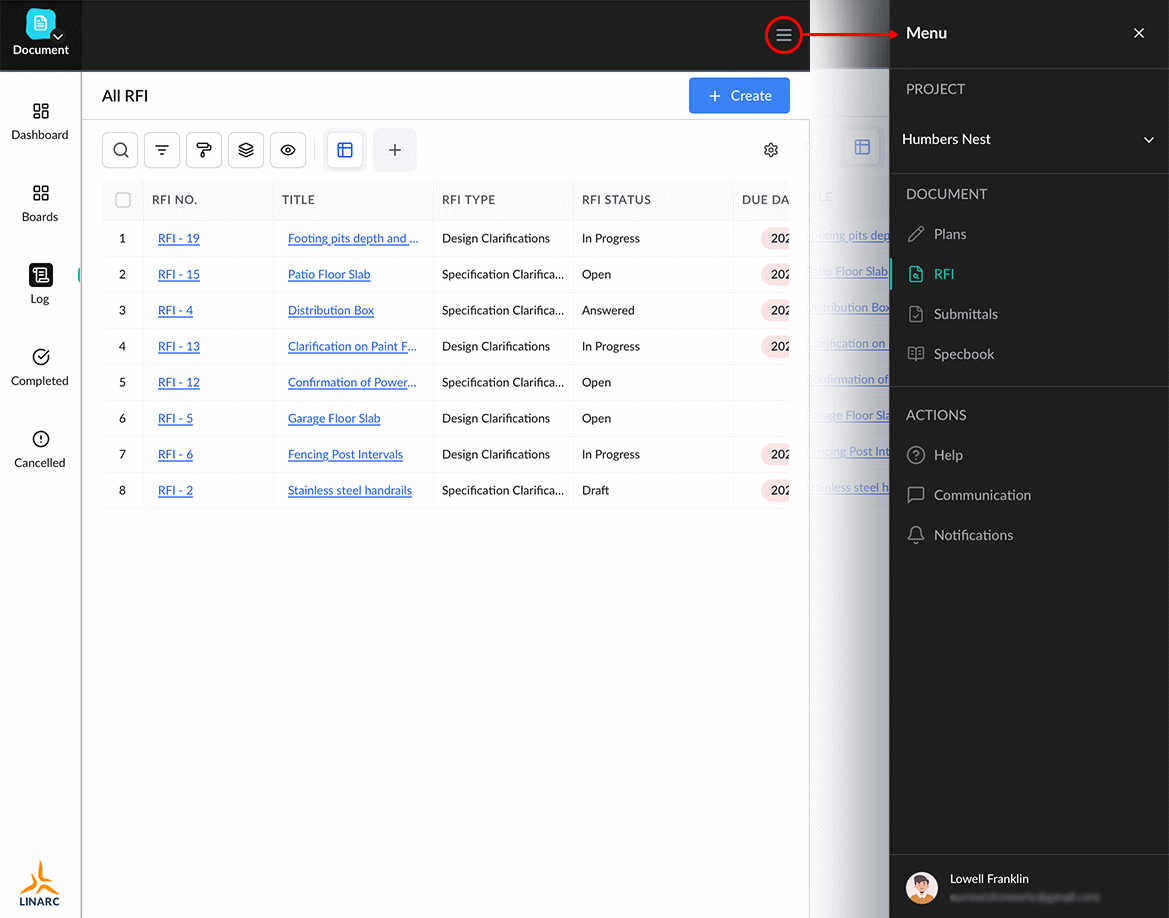This screenshot has height=918, width=1169.
Task: Open link RFI - 2
Action: point(175,490)
